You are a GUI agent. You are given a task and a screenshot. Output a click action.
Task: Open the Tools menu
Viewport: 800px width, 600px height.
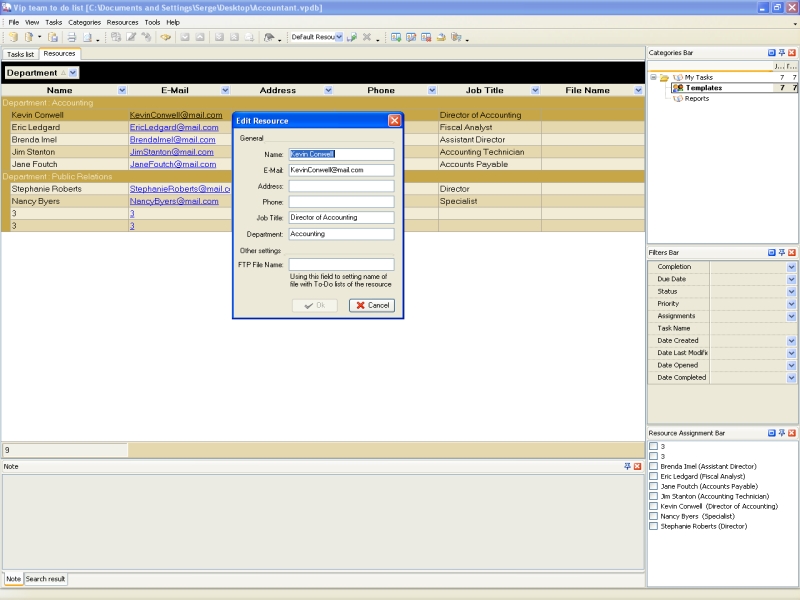pyautogui.click(x=152, y=22)
